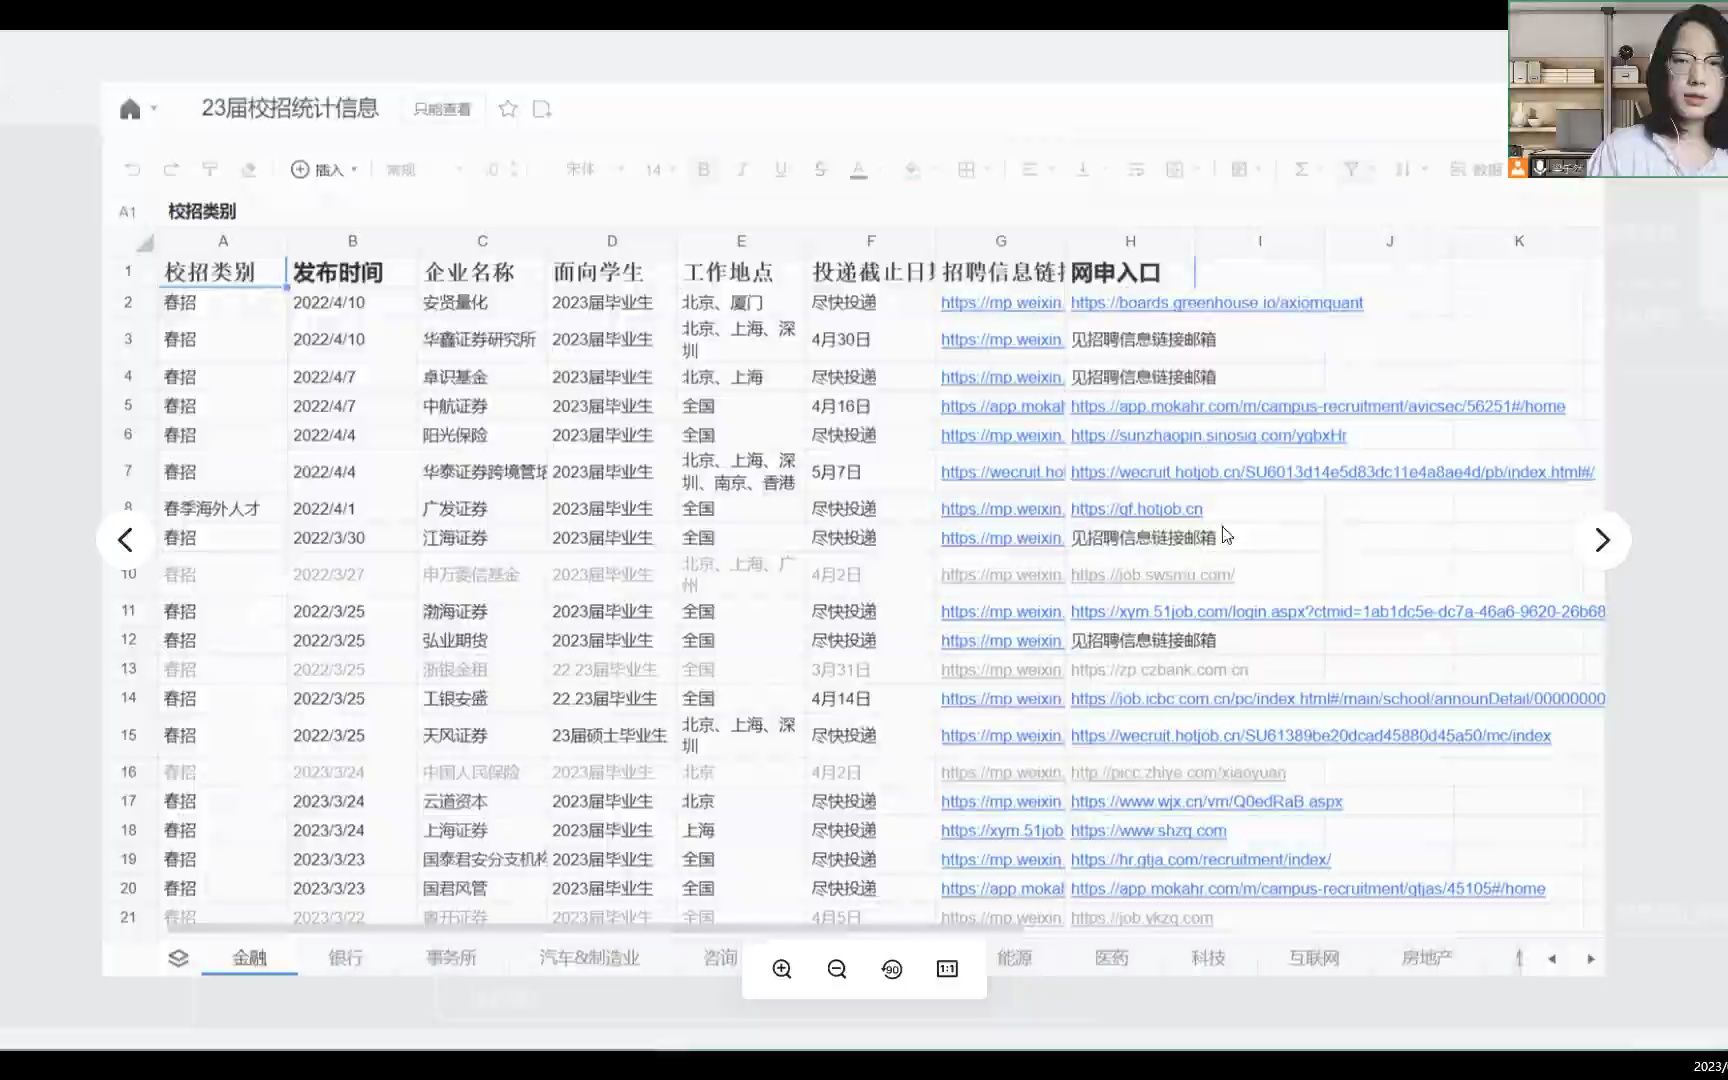Click the home icon
The width and height of the screenshot is (1728, 1080).
(130, 109)
